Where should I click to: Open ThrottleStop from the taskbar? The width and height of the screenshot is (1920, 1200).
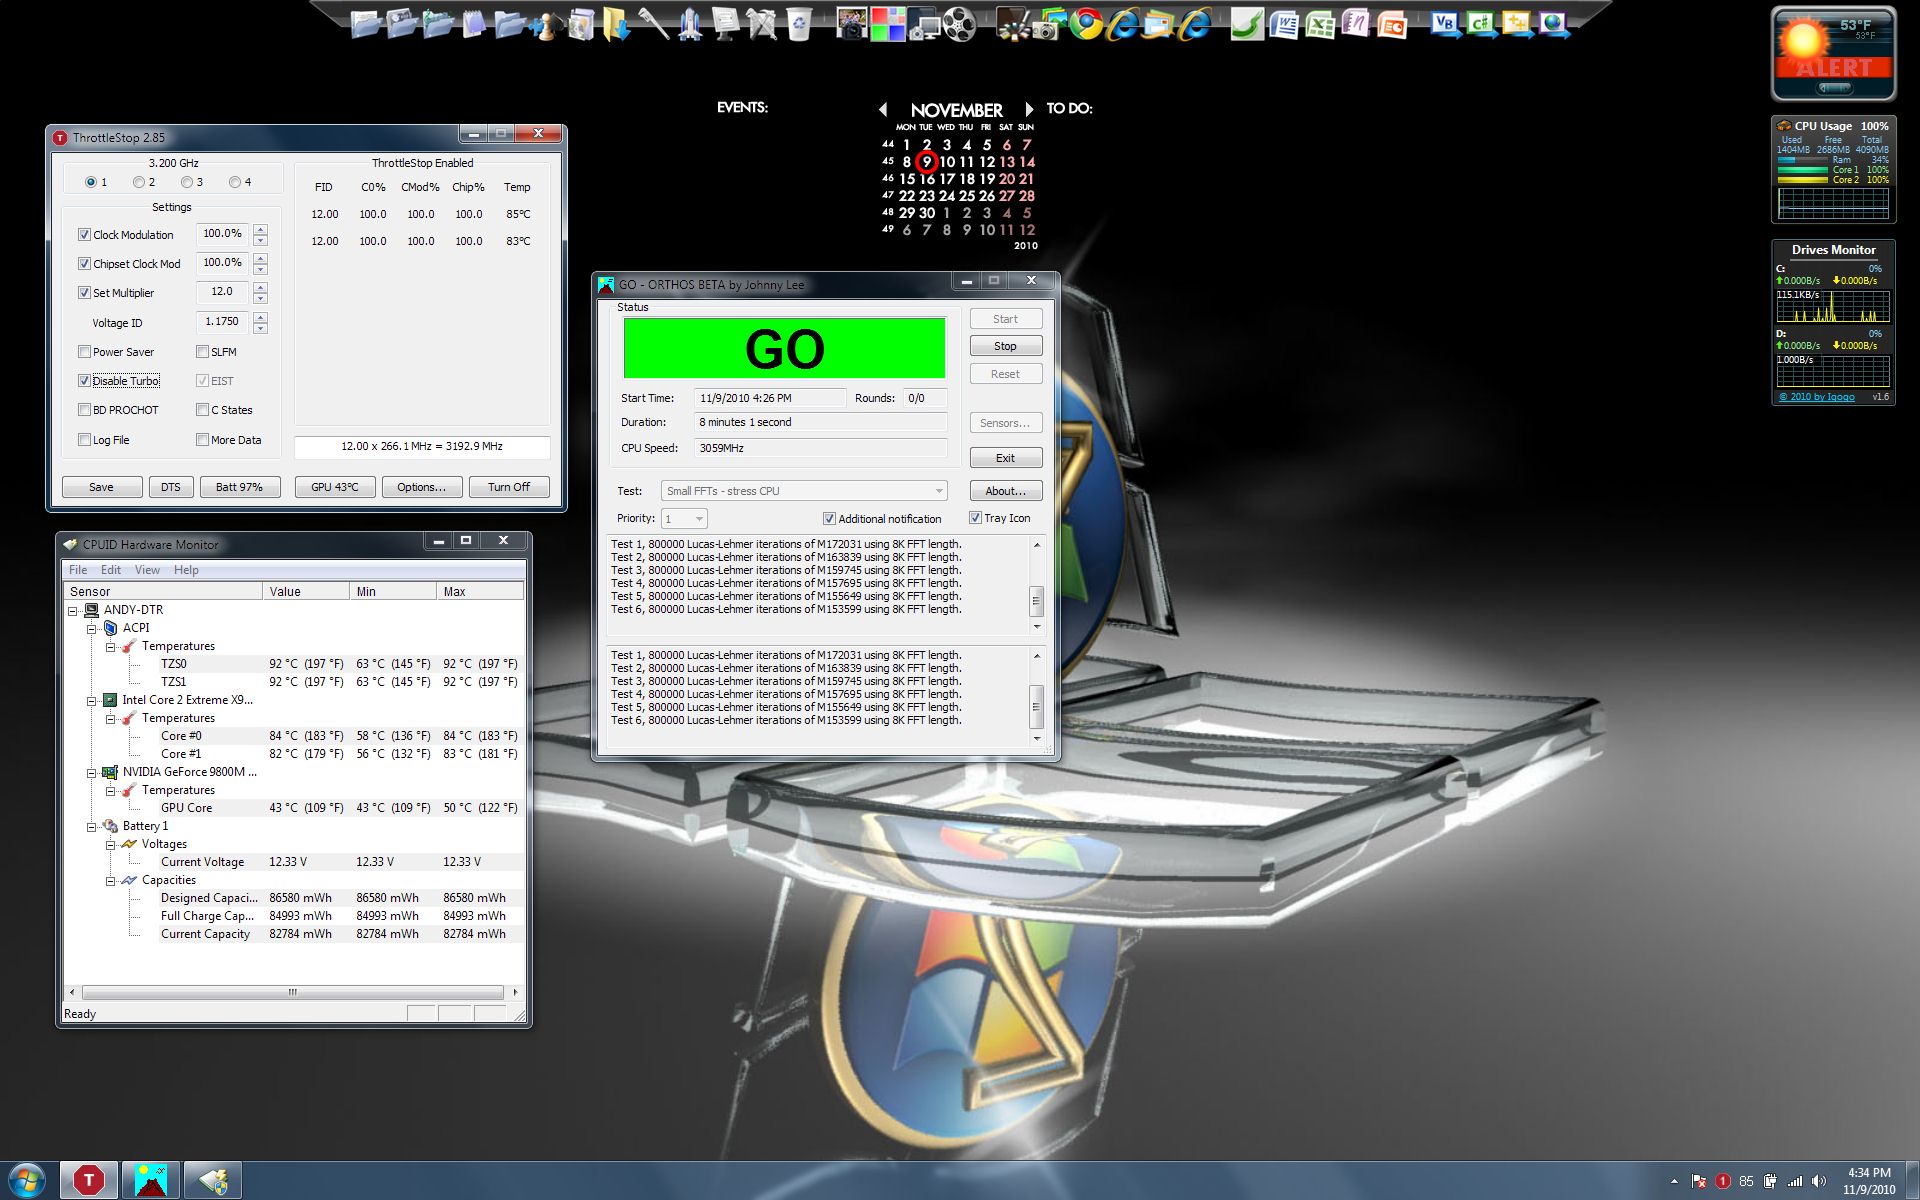point(89,1181)
